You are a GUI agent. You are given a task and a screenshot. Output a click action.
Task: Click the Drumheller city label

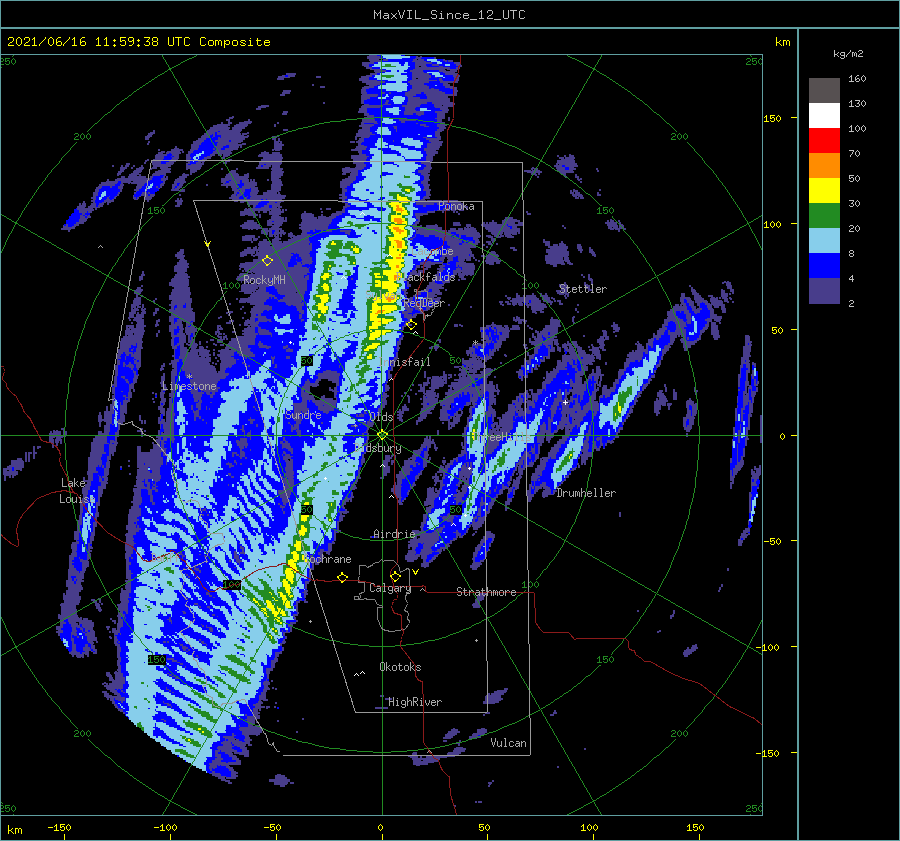pos(586,493)
